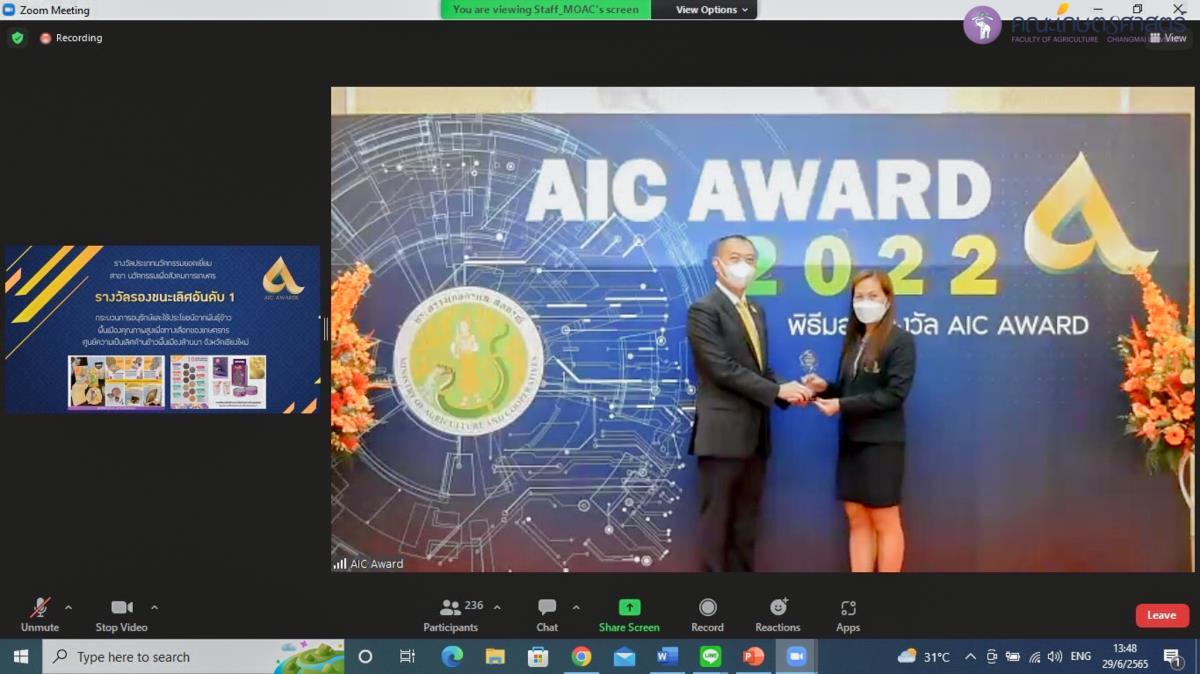Viewport: 1200px width, 674px height.
Task: Leave the meeting
Action: (1162, 615)
